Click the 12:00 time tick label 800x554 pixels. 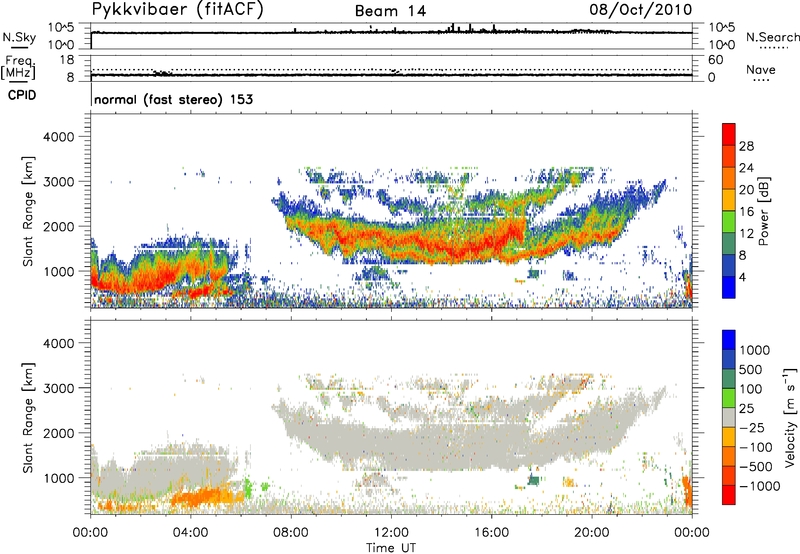click(391, 533)
